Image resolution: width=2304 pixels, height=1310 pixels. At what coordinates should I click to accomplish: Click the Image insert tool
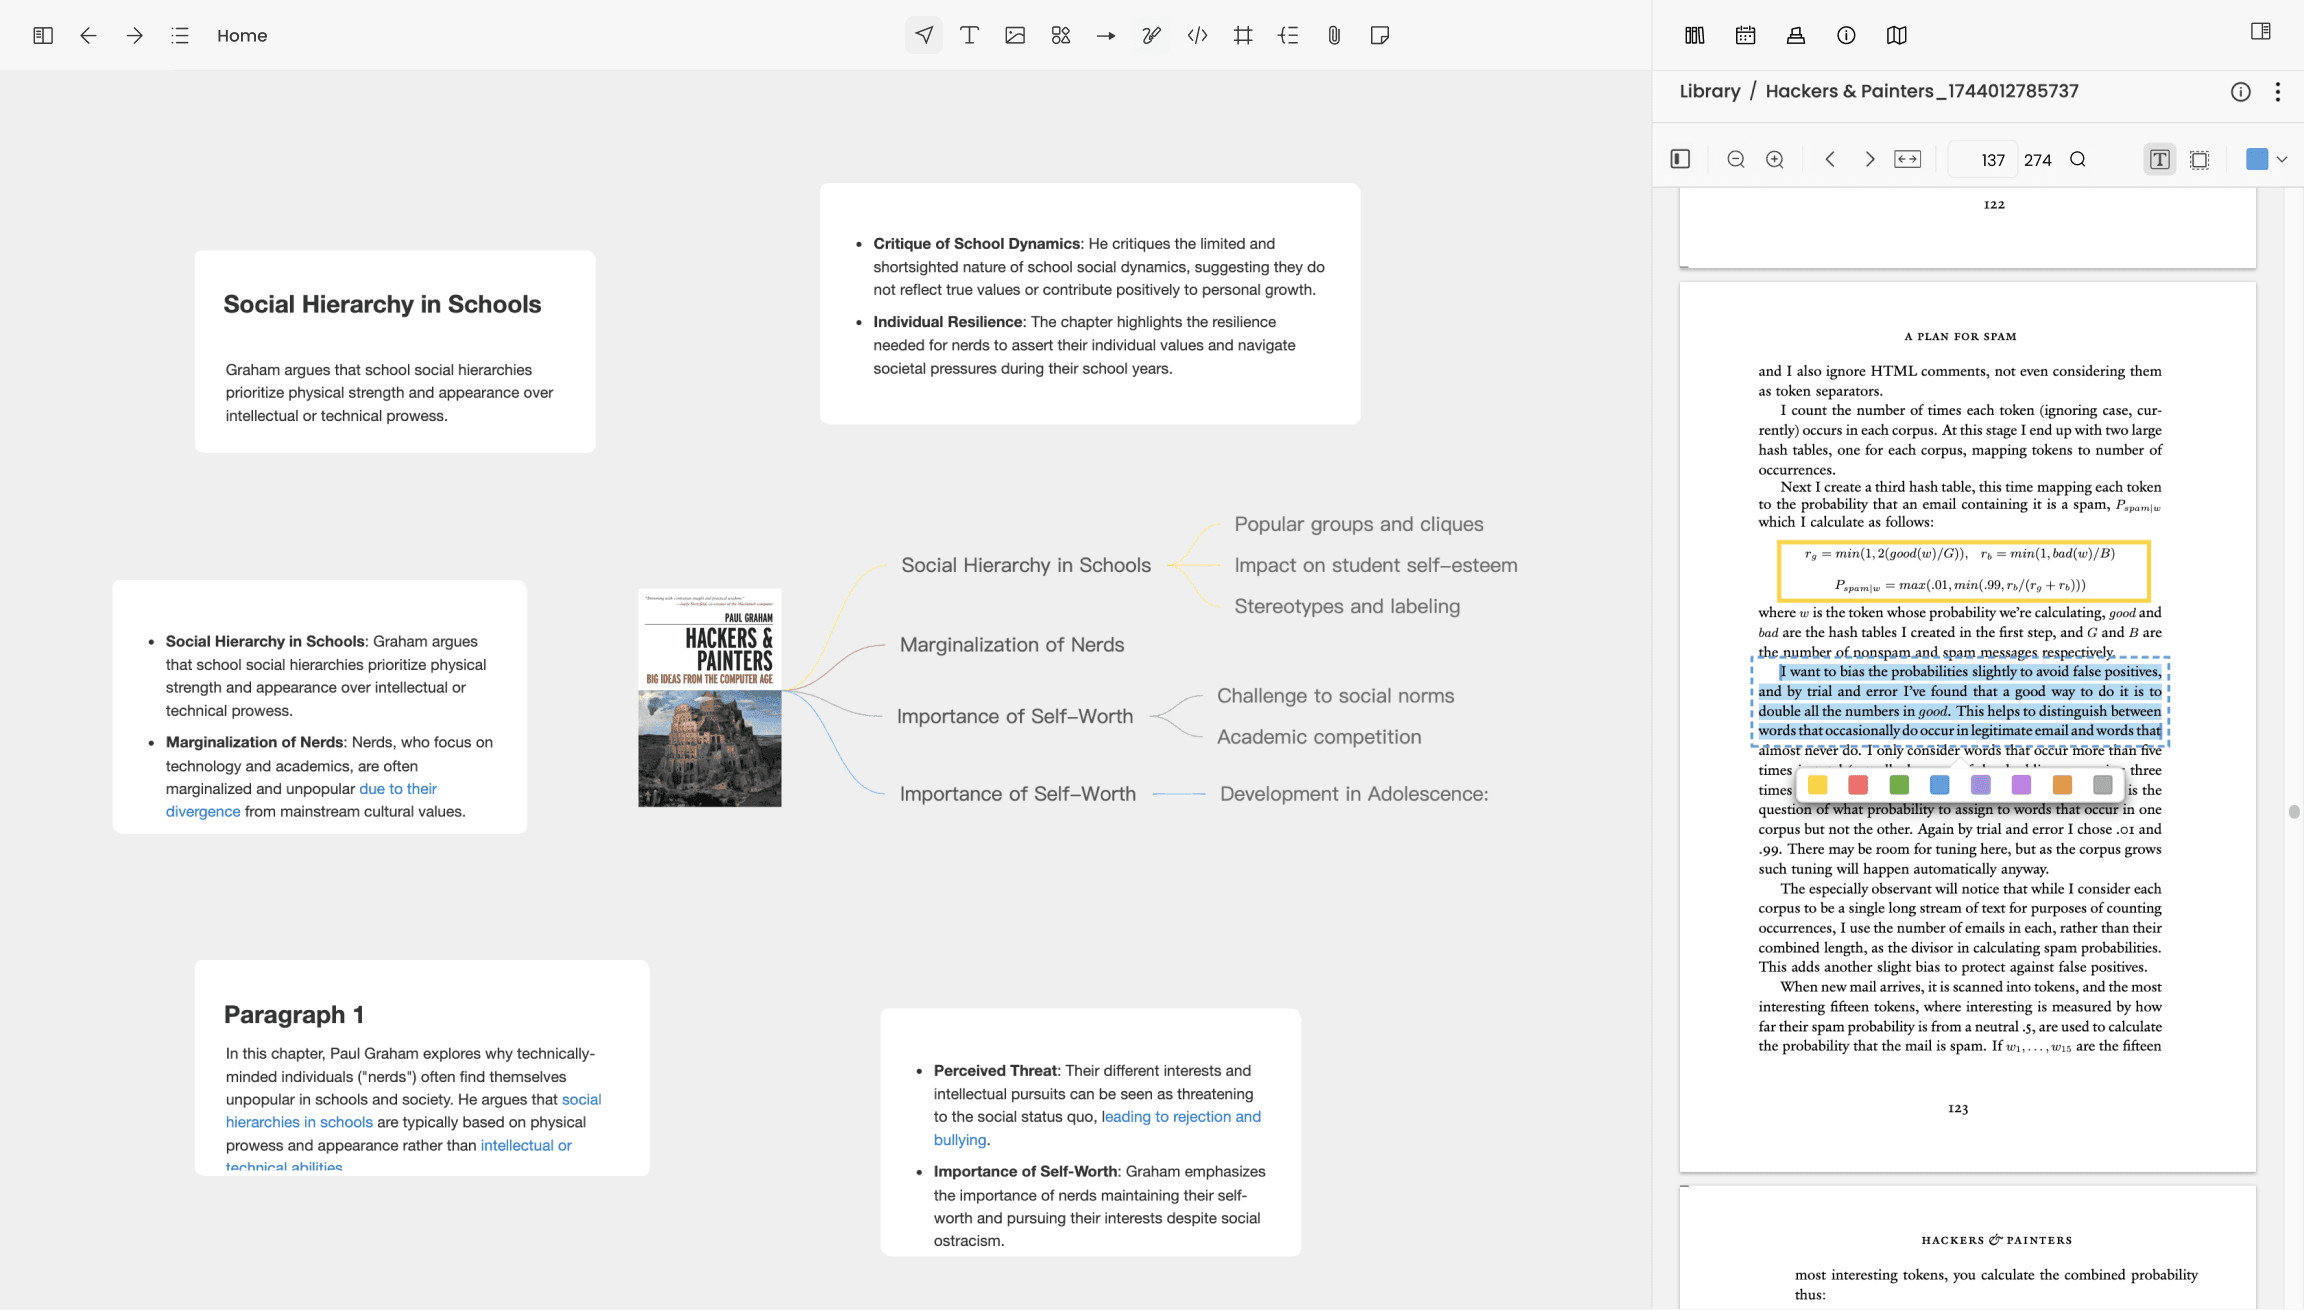click(1015, 35)
